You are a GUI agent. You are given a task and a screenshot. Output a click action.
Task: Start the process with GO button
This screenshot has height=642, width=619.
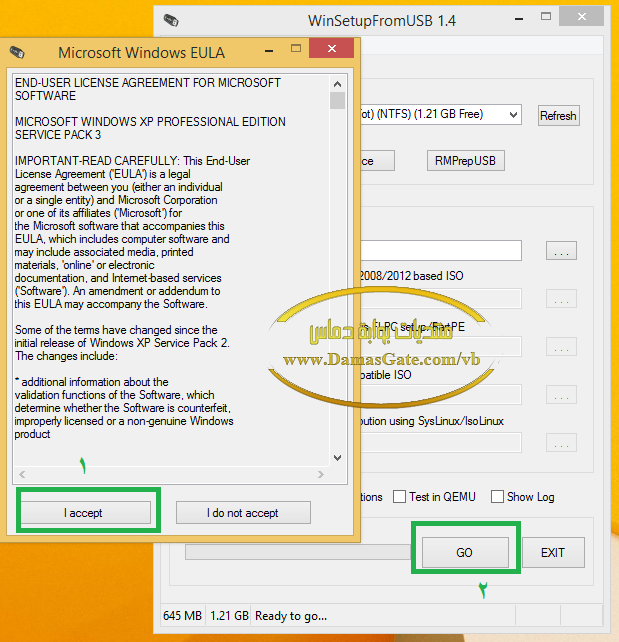point(465,552)
